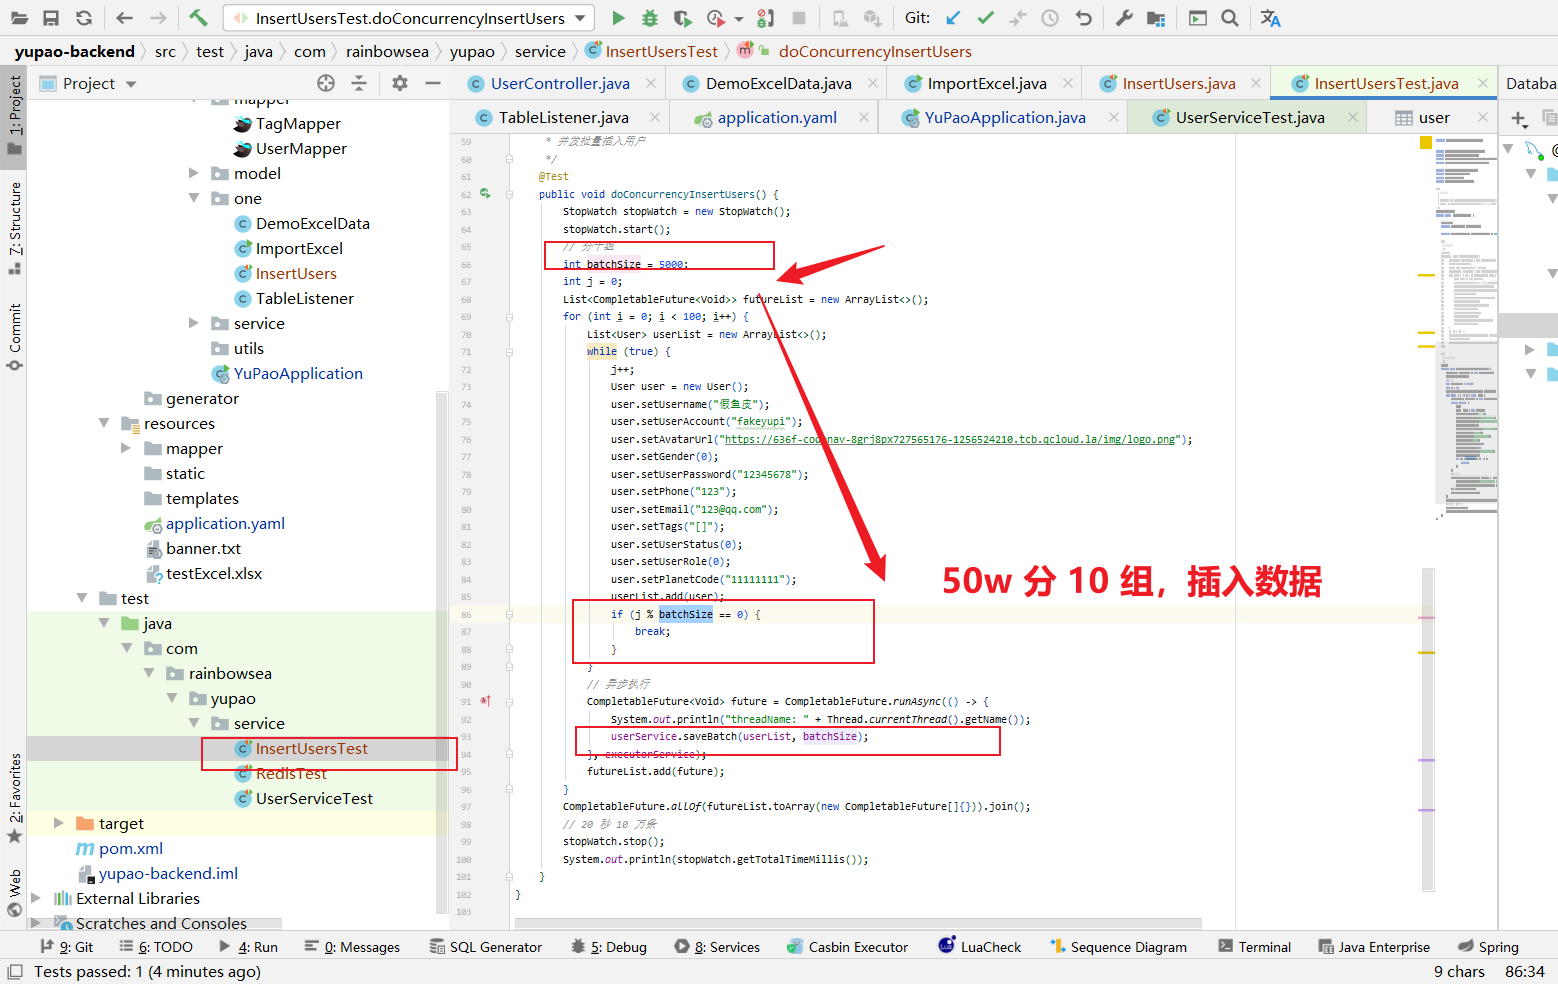Open the Project Structure icon

(1156, 18)
